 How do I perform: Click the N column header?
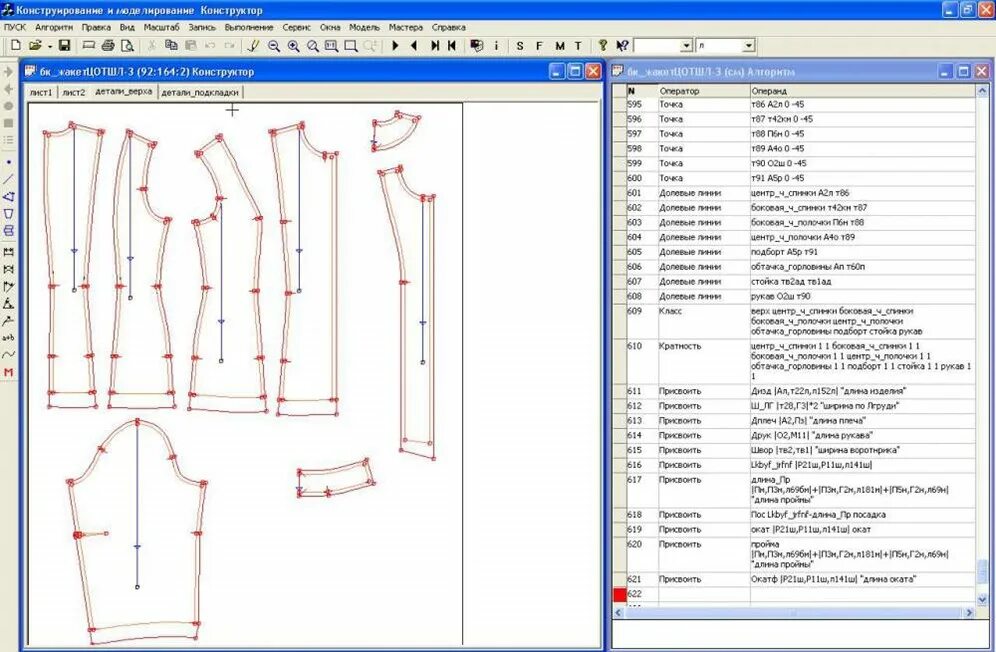pos(642,91)
